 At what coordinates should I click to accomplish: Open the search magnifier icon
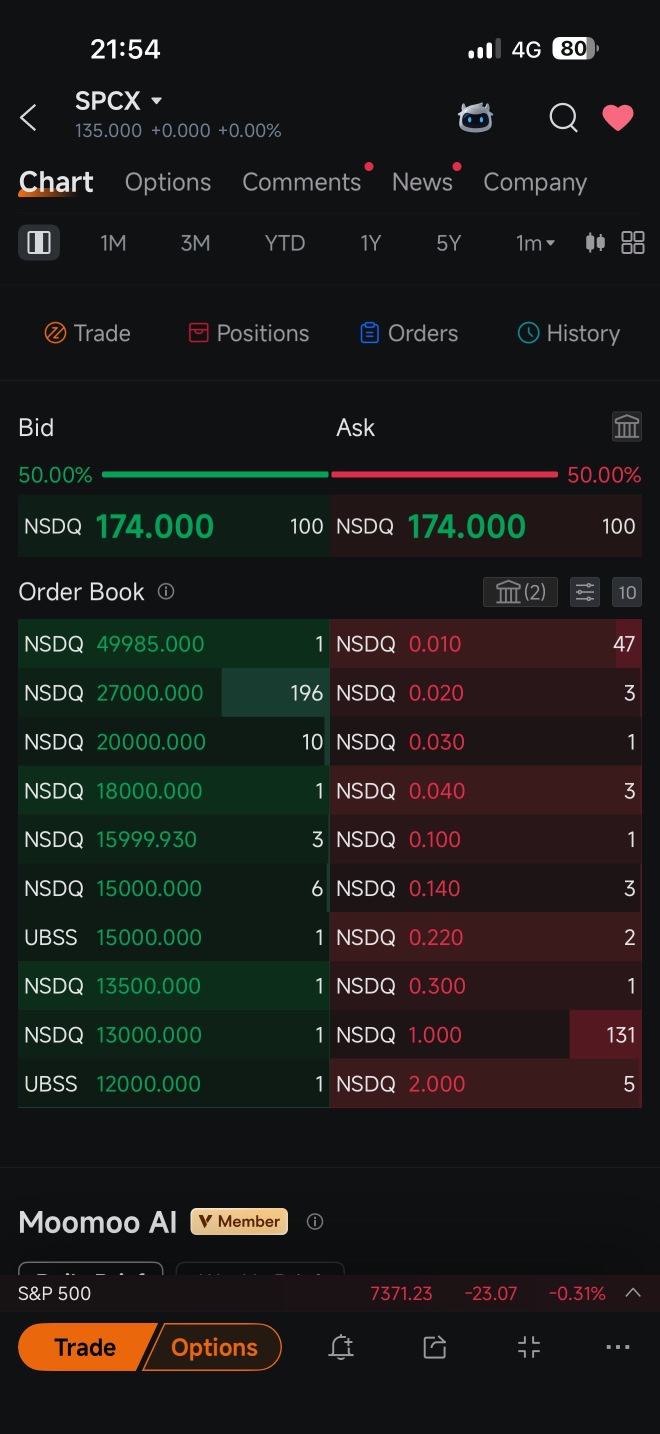click(564, 118)
